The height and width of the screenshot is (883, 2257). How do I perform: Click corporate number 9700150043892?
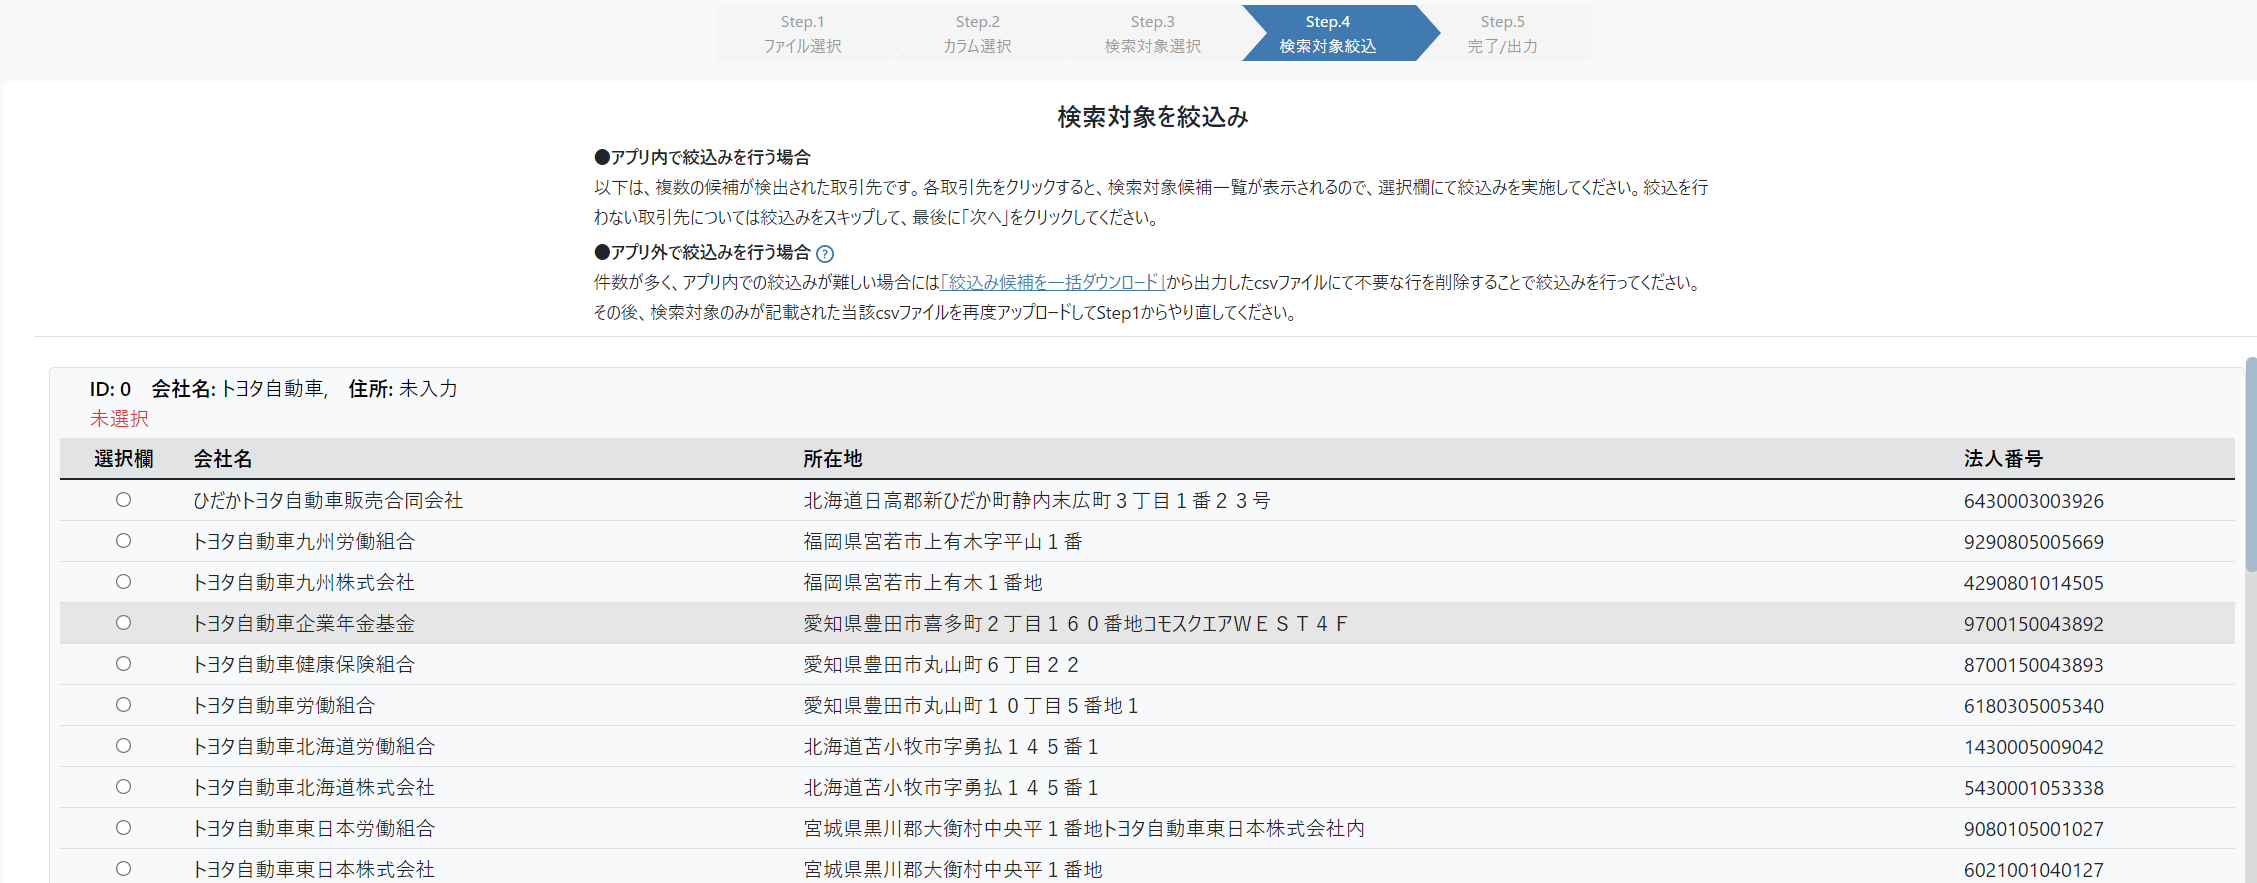tap(2034, 624)
